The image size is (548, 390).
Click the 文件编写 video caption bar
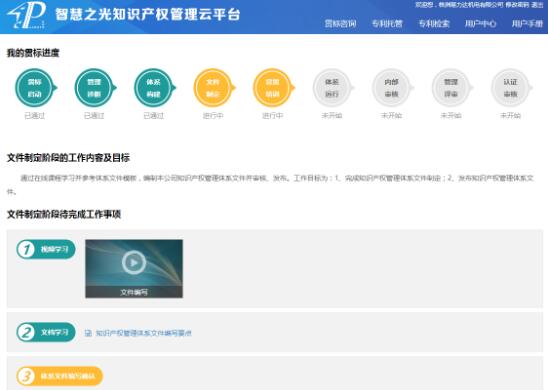click(x=134, y=292)
